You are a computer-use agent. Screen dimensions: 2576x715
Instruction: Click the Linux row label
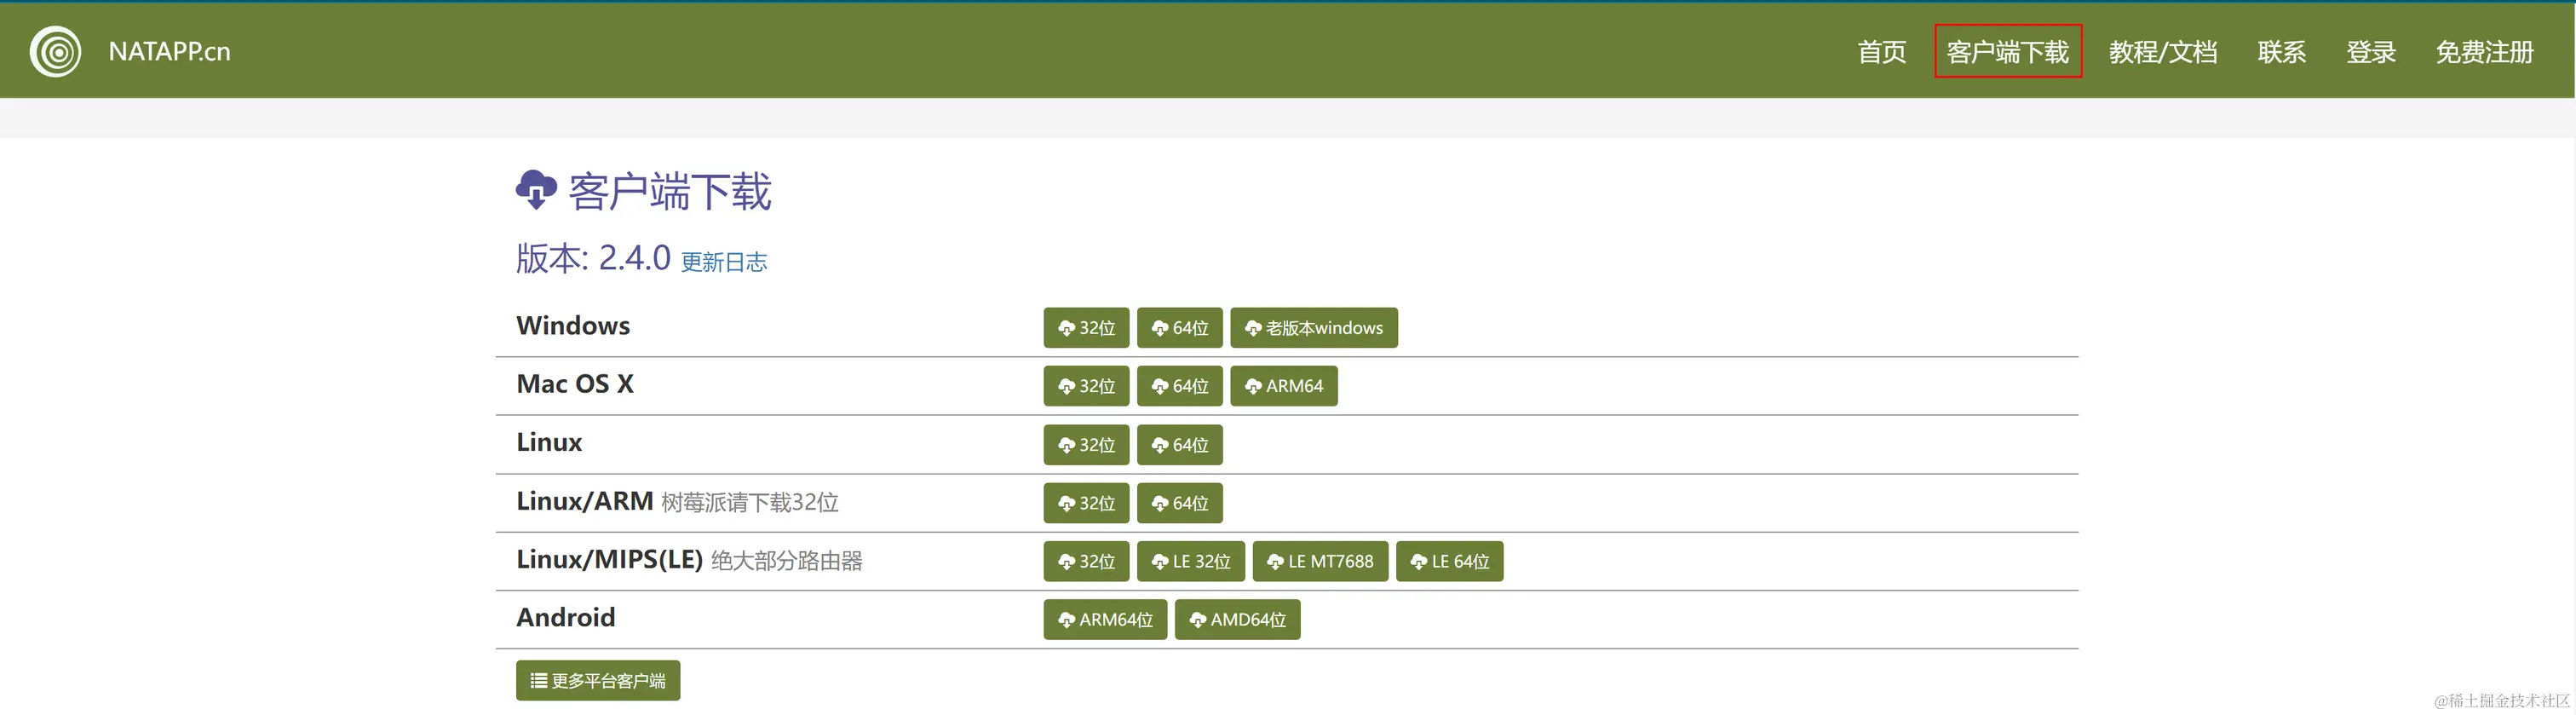point(549,442)
